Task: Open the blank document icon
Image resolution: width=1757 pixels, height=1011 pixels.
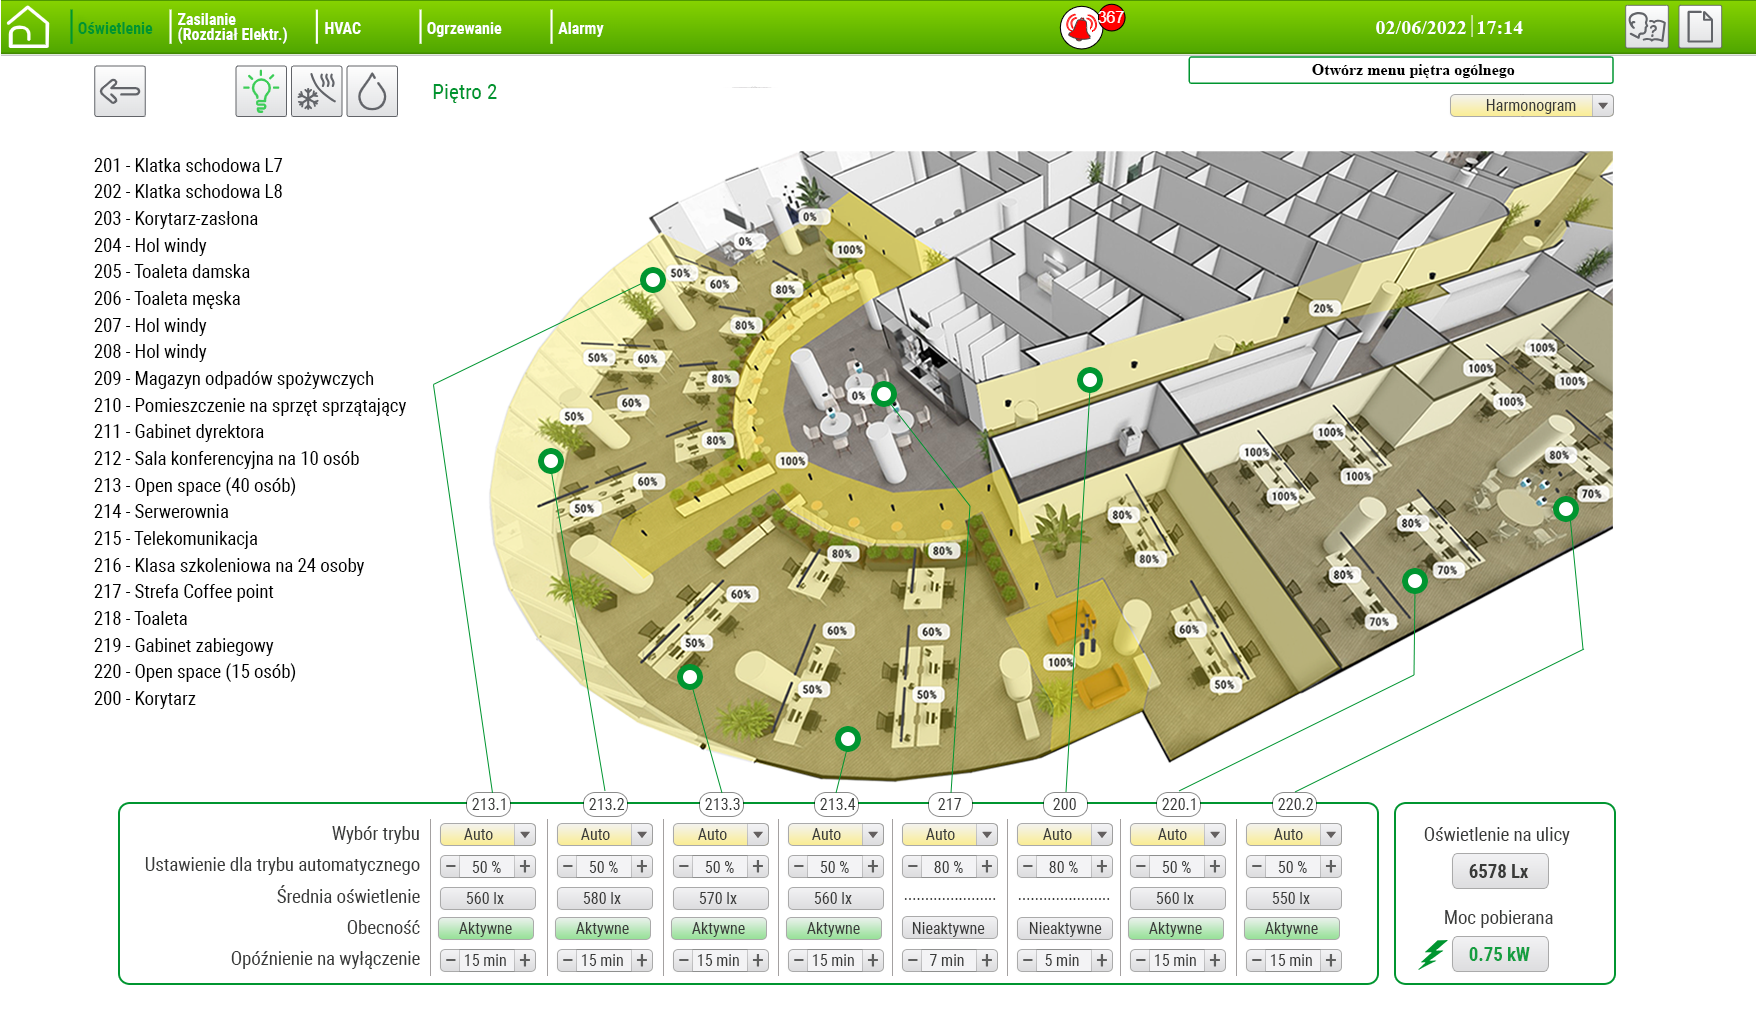Action: (x=1700, y=27)
